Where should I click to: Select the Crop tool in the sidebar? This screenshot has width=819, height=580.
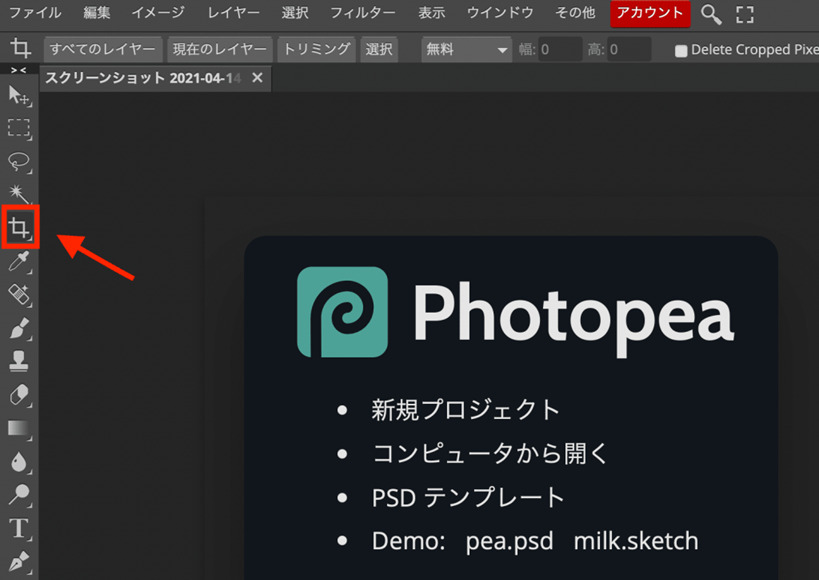coord(19,227)
